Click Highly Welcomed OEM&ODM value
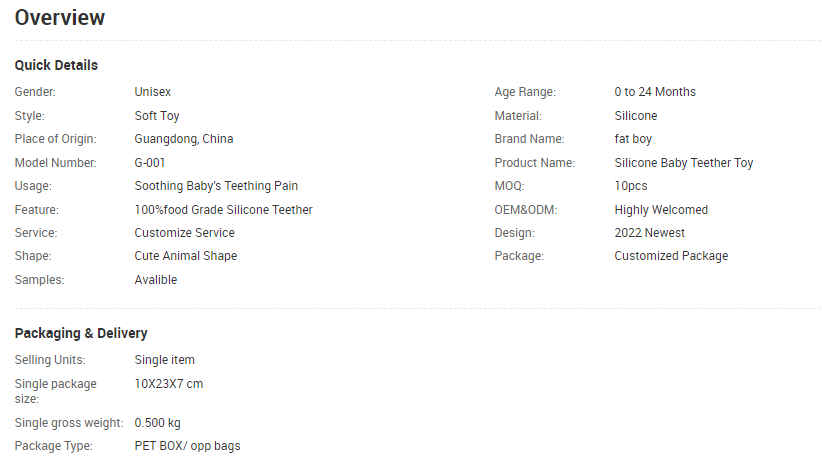Viewport: 822px width, 462px height. tap(661, 210)
